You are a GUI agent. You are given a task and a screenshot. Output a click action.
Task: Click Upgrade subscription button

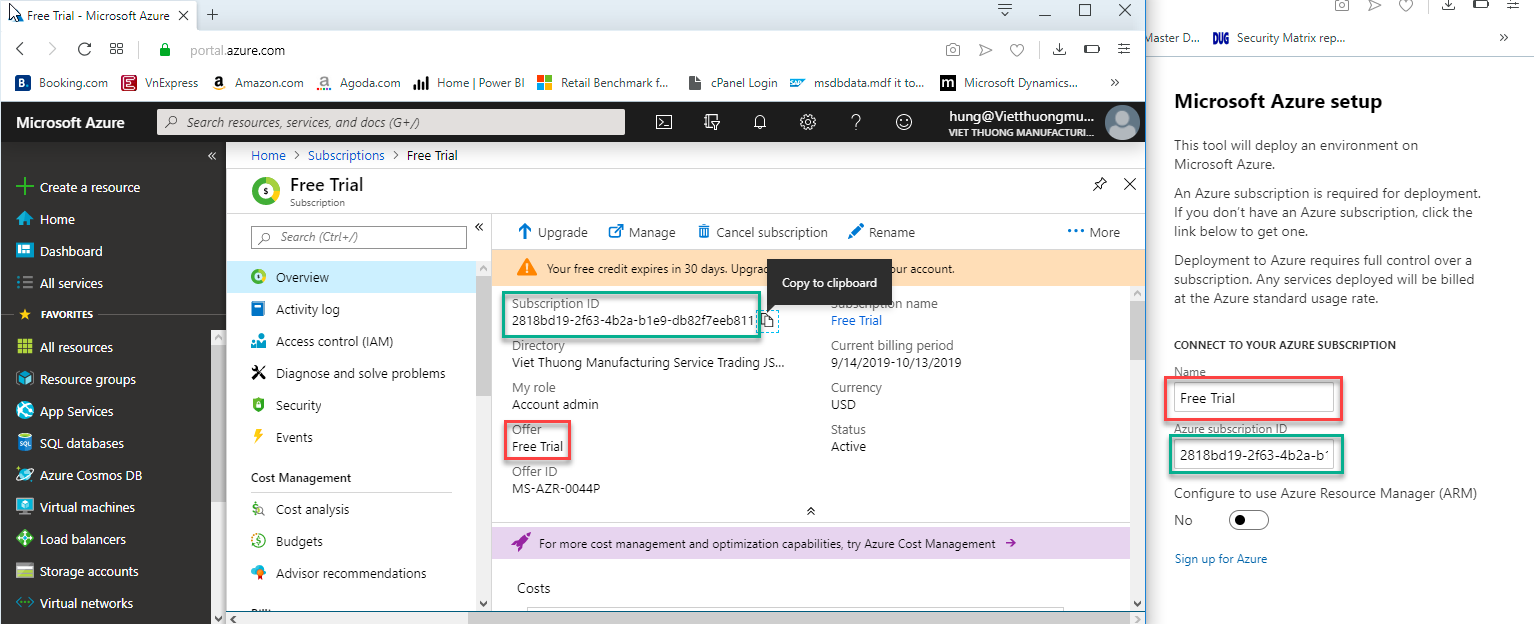coord(552,232)
